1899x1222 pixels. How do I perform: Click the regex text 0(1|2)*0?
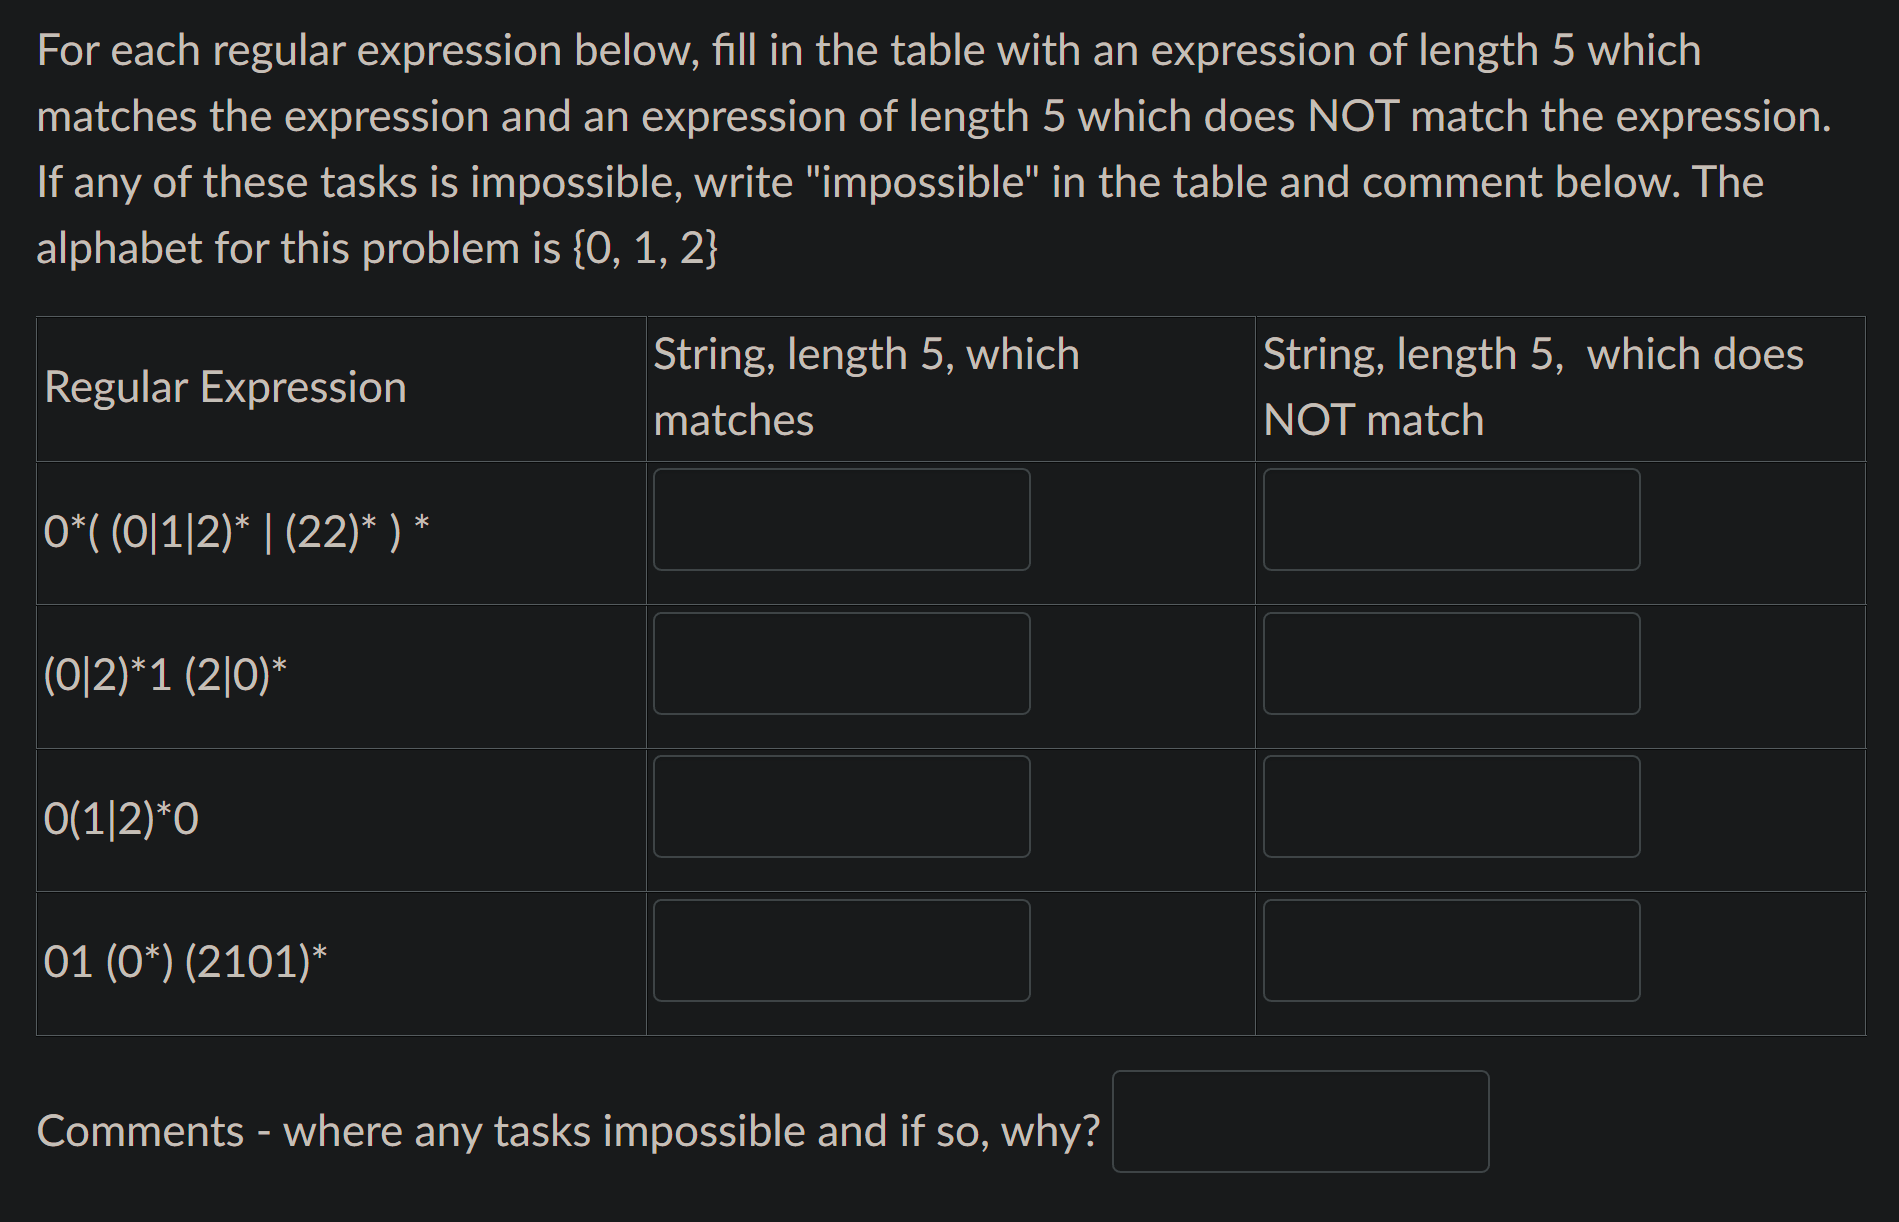(x=122, y=818)
